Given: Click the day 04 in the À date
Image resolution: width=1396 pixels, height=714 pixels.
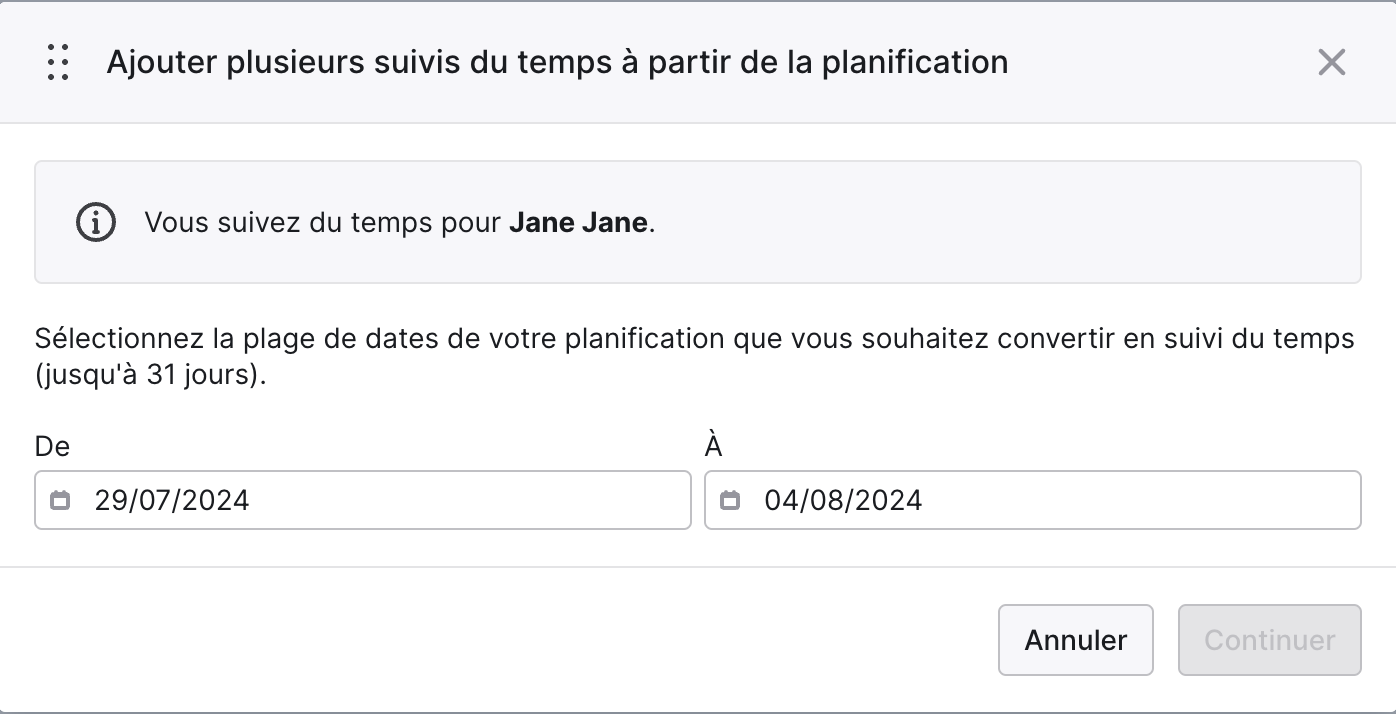Looking at the screenshot, I should click(781, 500).
